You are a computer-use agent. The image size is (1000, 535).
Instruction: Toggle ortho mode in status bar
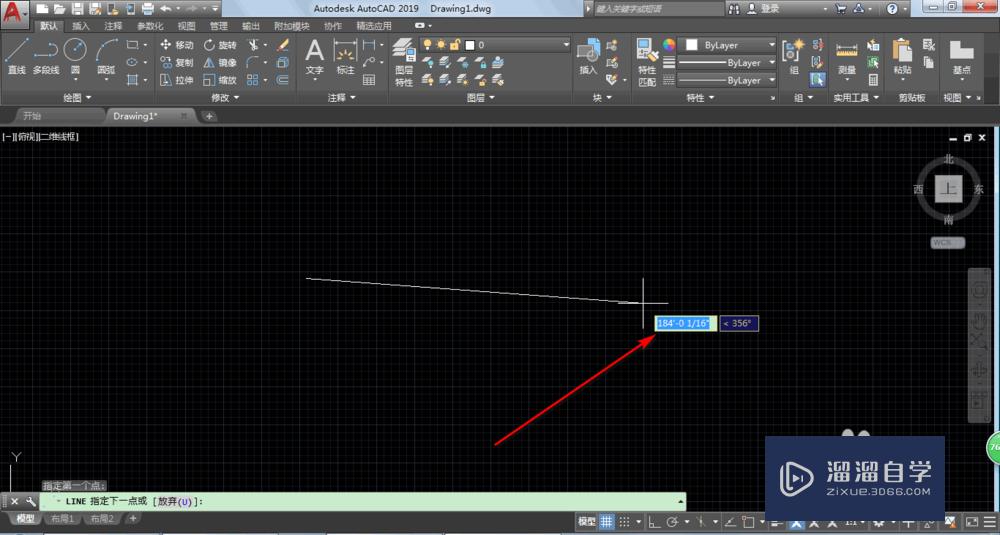point(655,522)
